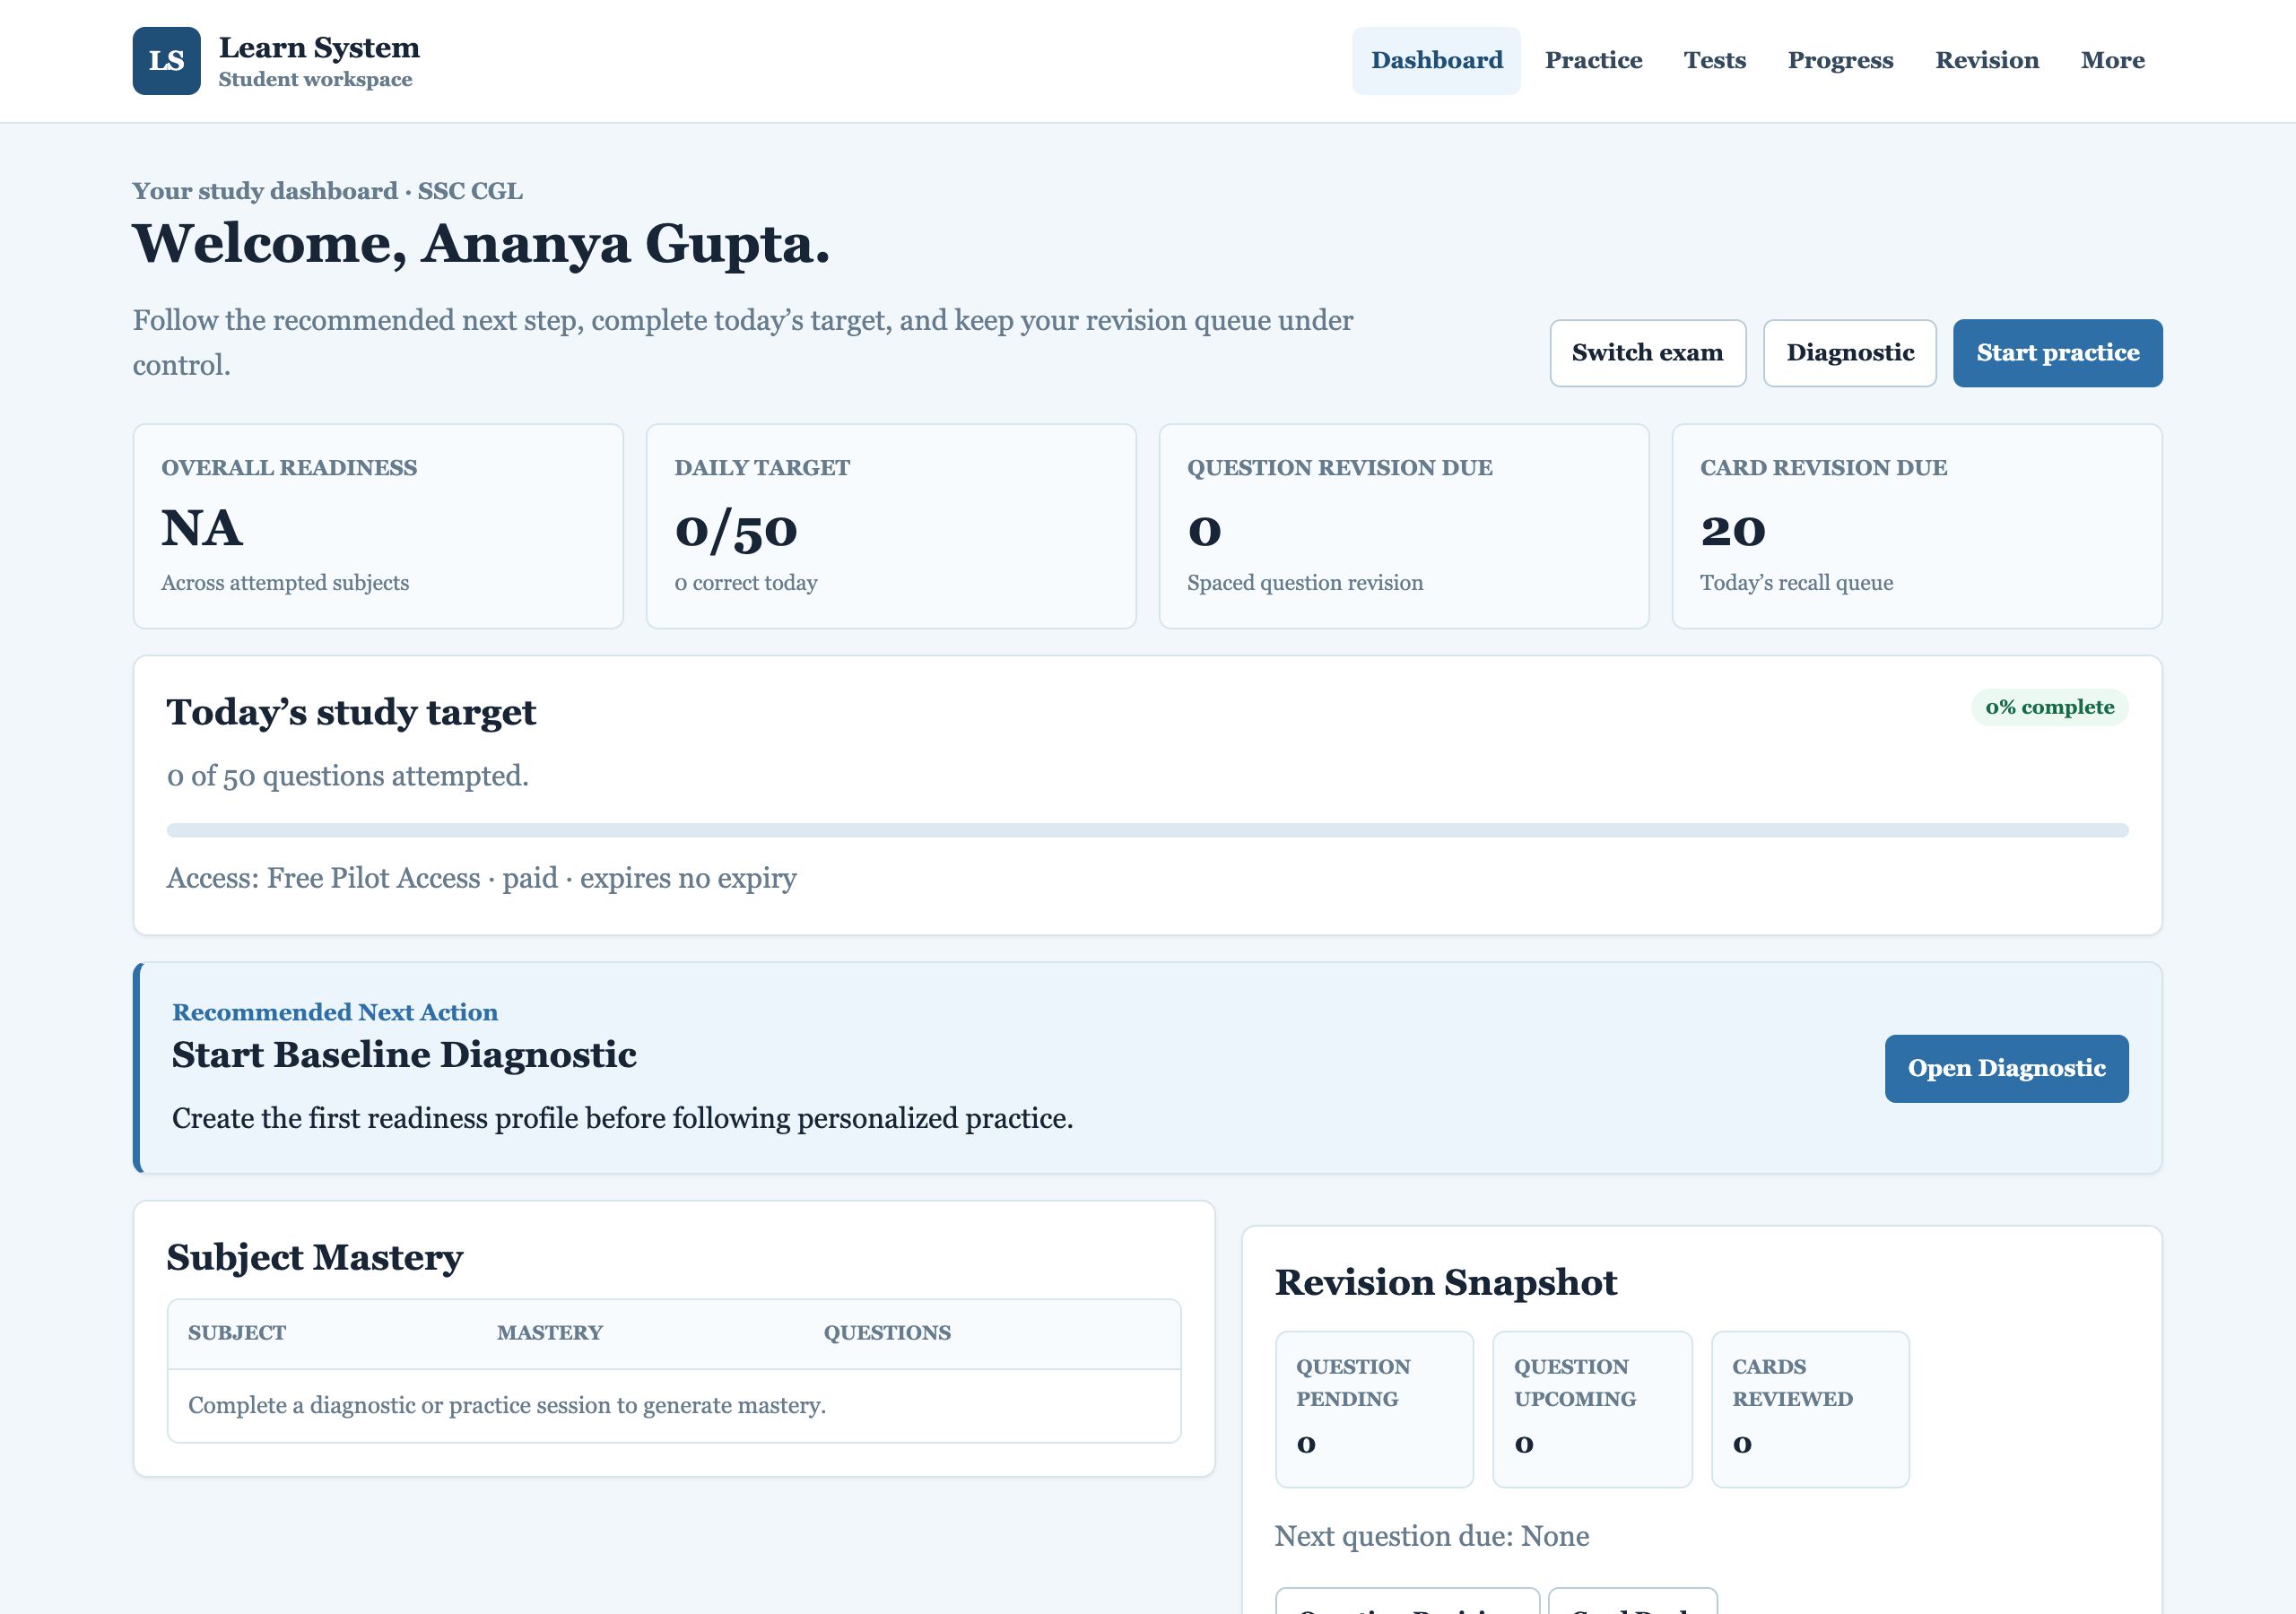The height and width of the screenshot is (1614, 2296).
Task: Click '0 of 50 questions attempted' text
Action: coord(347,776)
